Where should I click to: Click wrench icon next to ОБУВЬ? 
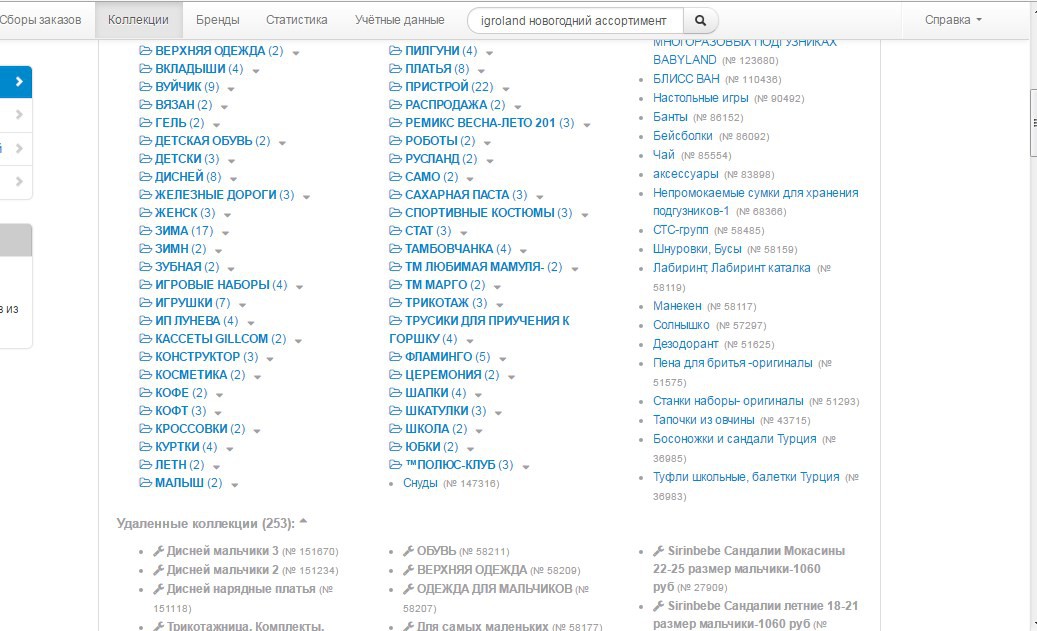[x=409, y=551]
